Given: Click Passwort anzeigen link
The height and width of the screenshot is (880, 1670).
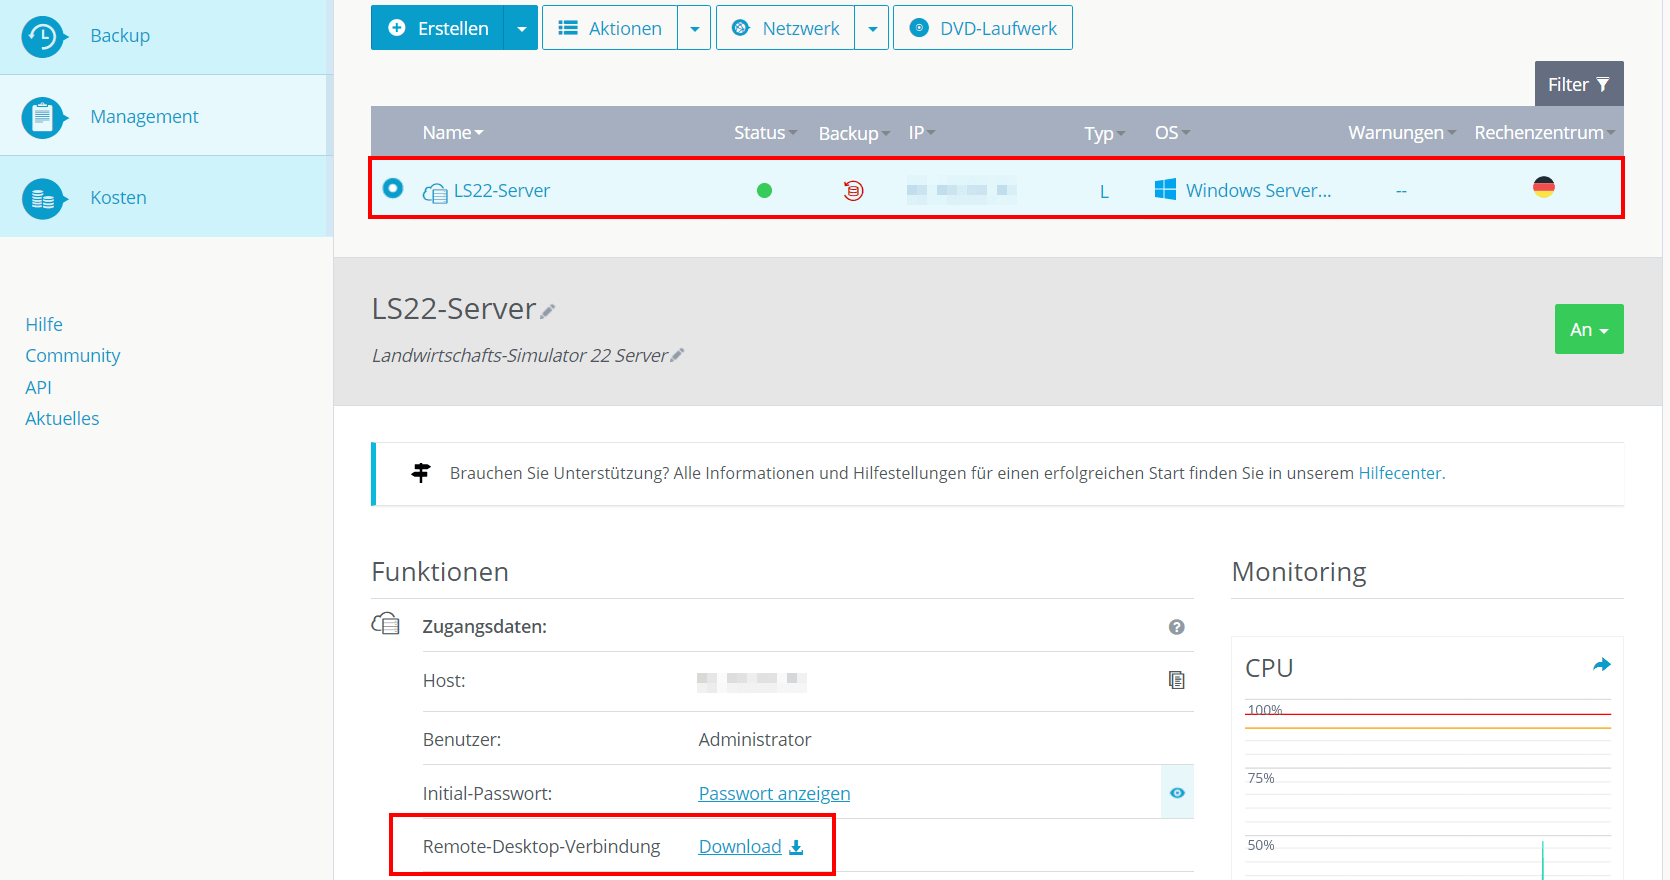Looking at the screenshot, I should coord(774,793).
